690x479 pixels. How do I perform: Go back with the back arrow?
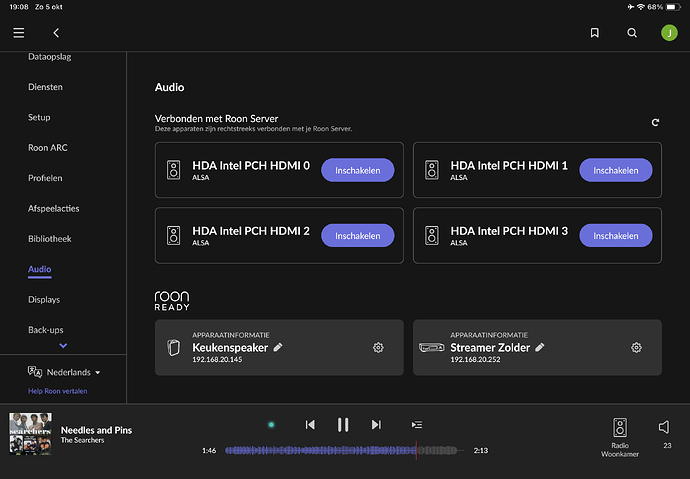click(x=56, y=33)
